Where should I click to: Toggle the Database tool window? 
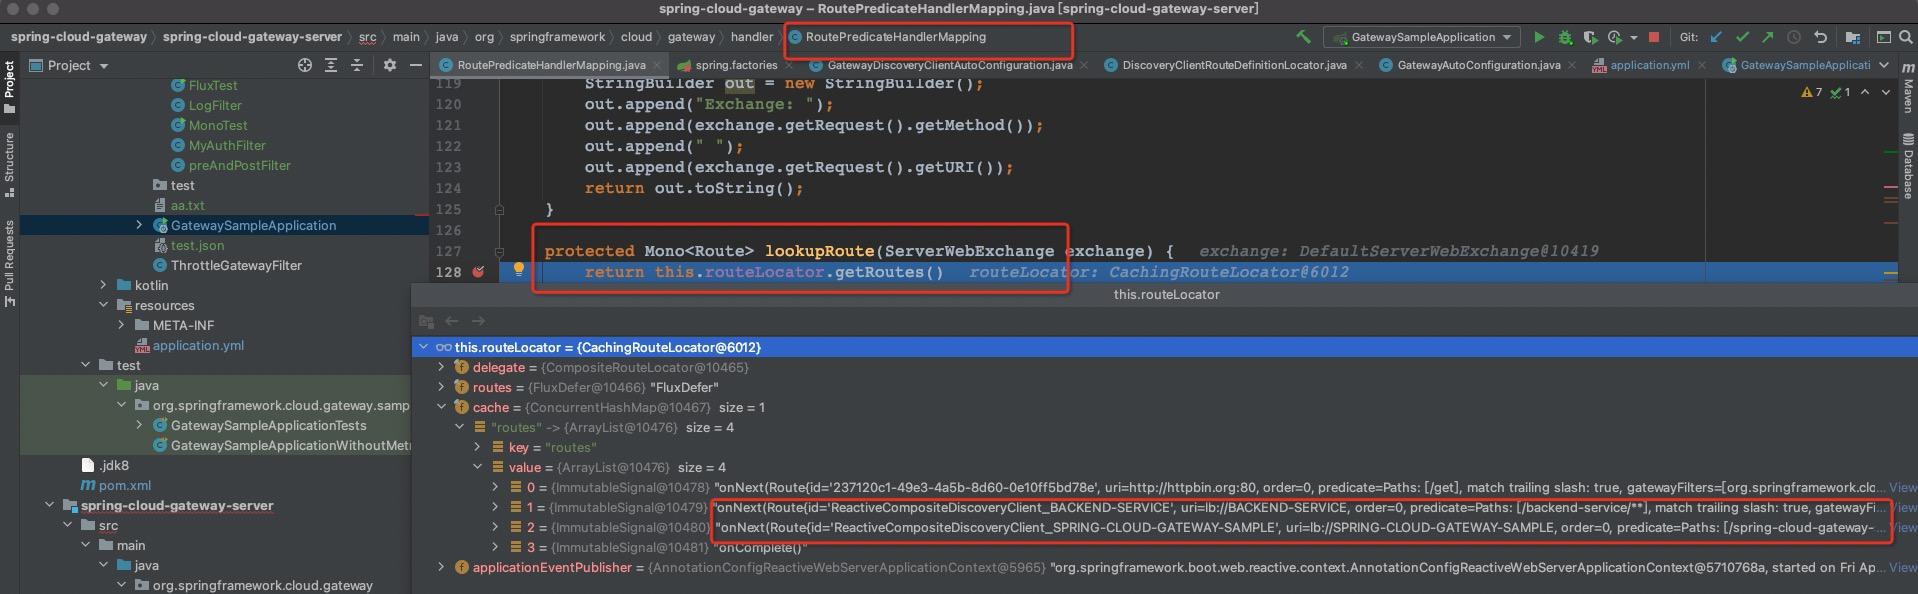[1908, 166]
